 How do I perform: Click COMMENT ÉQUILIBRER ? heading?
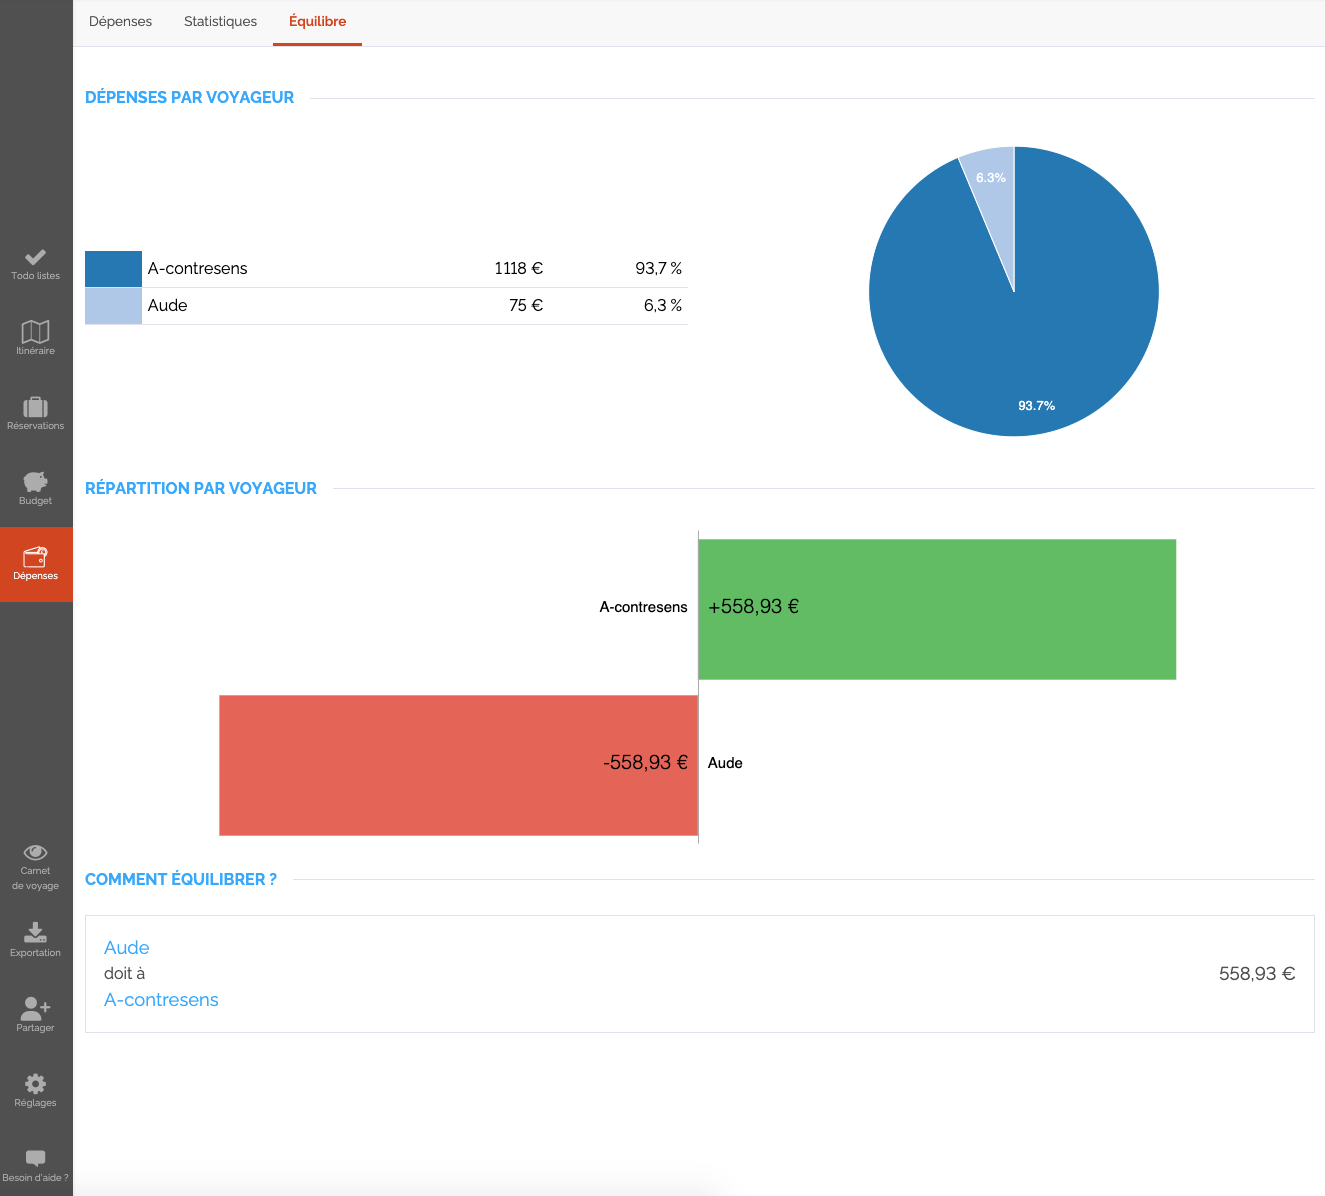pyautogui.click(x=180, y=880)
